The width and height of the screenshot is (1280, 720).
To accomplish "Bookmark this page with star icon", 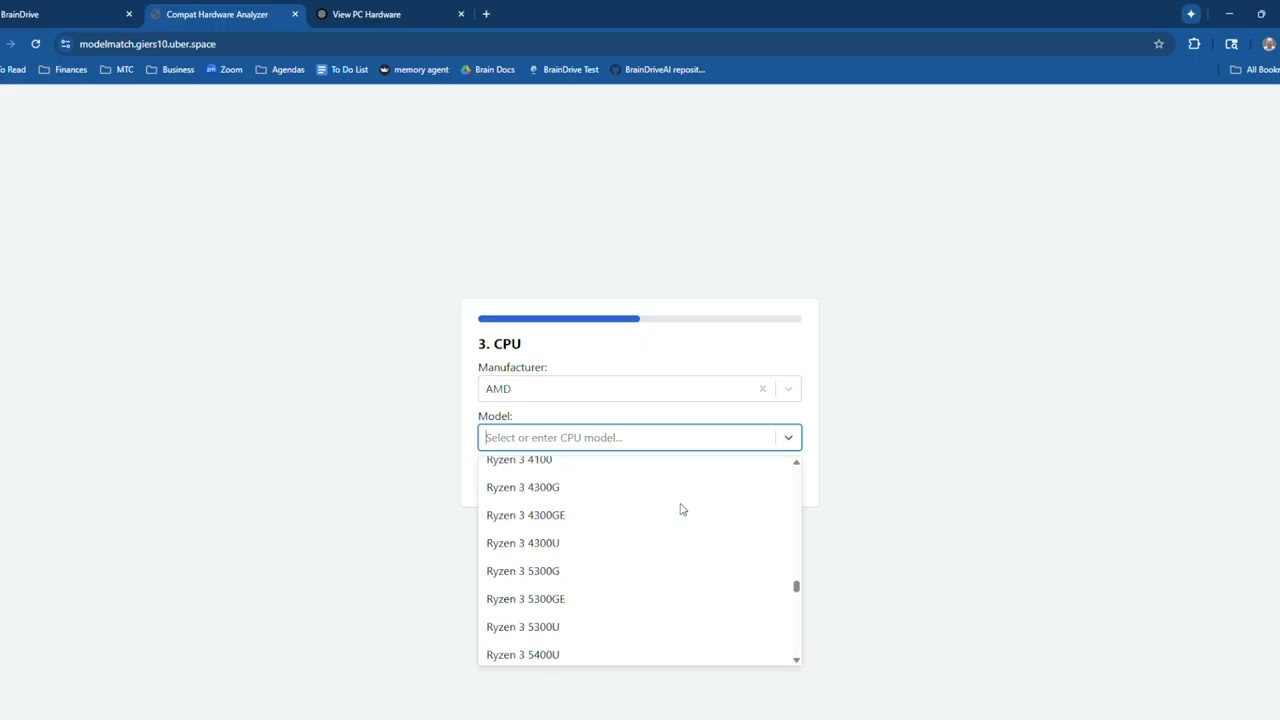I will click(x=1159, y=44).
